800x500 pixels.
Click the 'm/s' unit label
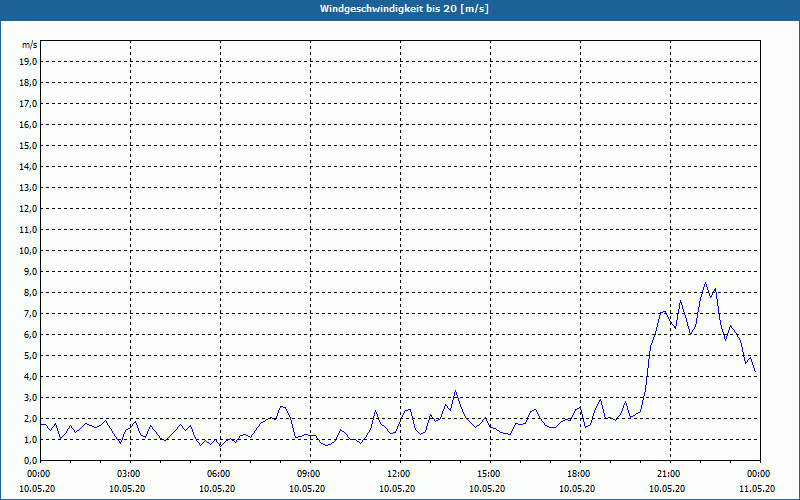point(30,45)
